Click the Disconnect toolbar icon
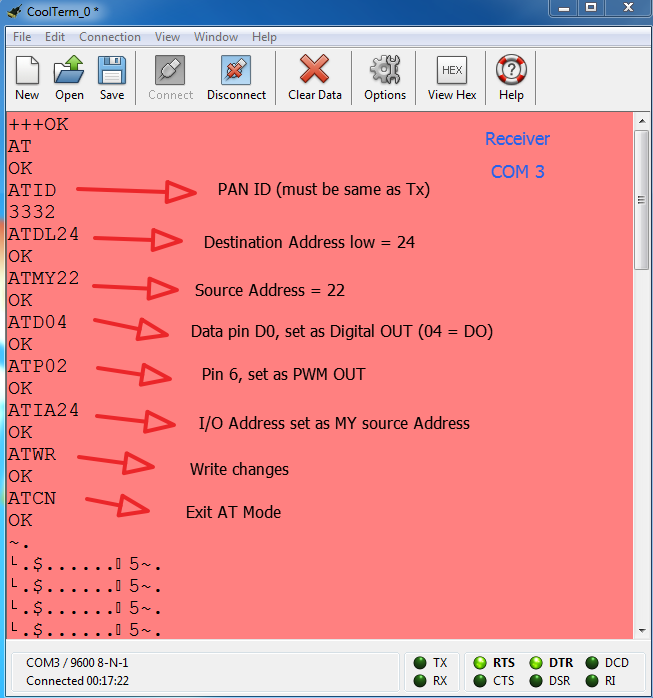 point(236,72)
